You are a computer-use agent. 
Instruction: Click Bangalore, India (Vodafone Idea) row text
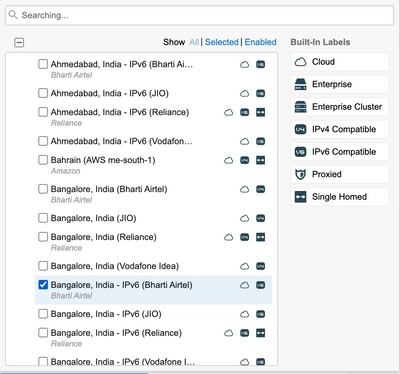pos(115,266)
